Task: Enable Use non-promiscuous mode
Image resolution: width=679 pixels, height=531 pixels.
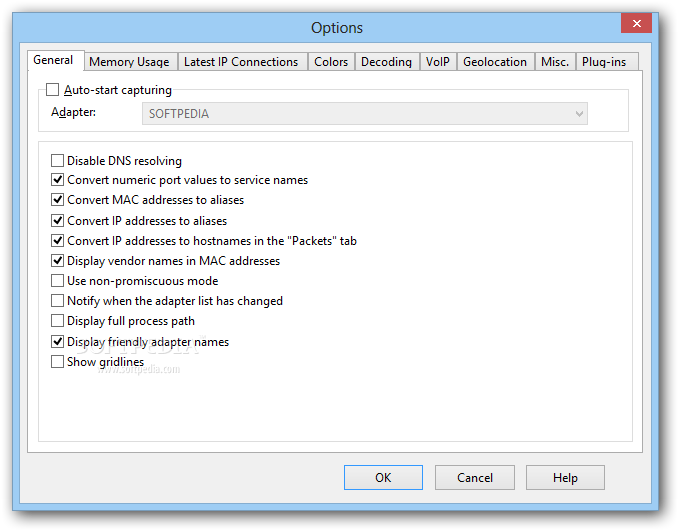Action: 57,281
